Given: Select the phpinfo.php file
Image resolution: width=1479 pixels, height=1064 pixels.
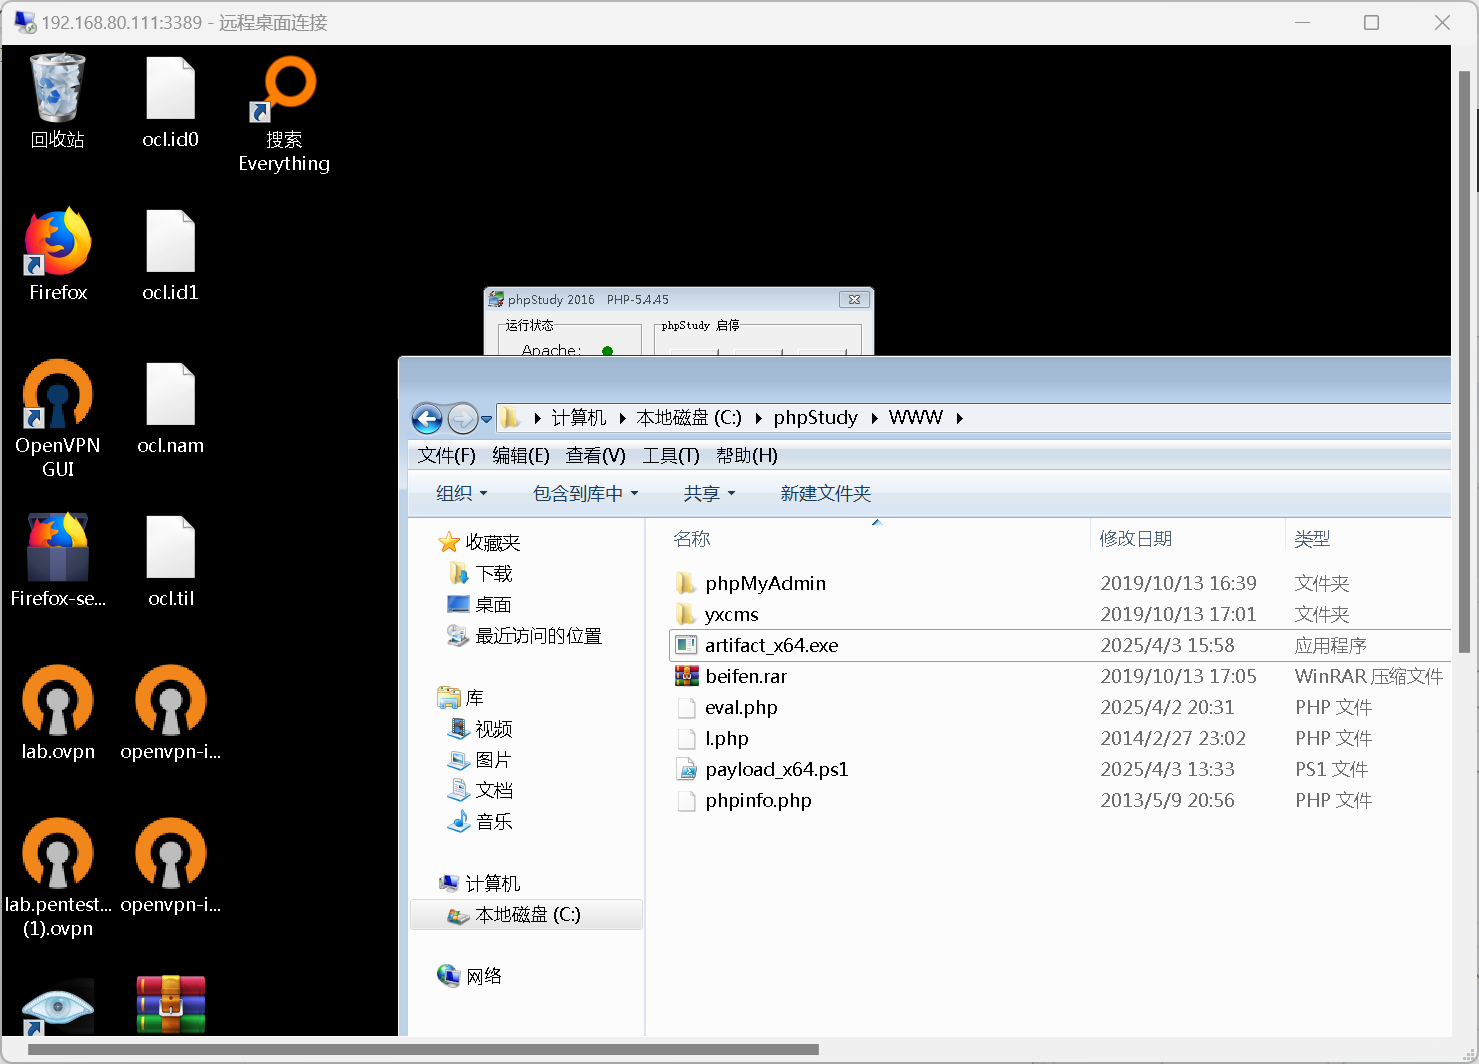Looking at the screenshot, I should coord(758,801).
